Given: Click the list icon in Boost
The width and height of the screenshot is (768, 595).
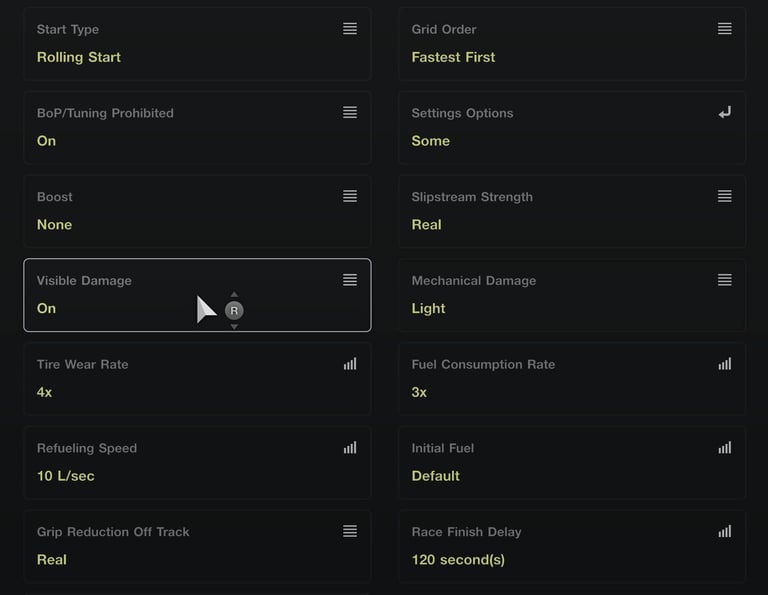Looking at the screenshot, I should (x=350, y=197).
